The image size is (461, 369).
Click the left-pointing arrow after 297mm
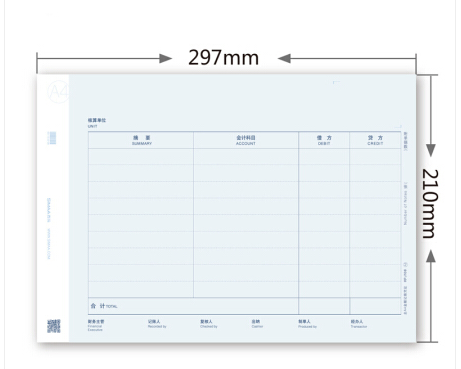point(284,59)
